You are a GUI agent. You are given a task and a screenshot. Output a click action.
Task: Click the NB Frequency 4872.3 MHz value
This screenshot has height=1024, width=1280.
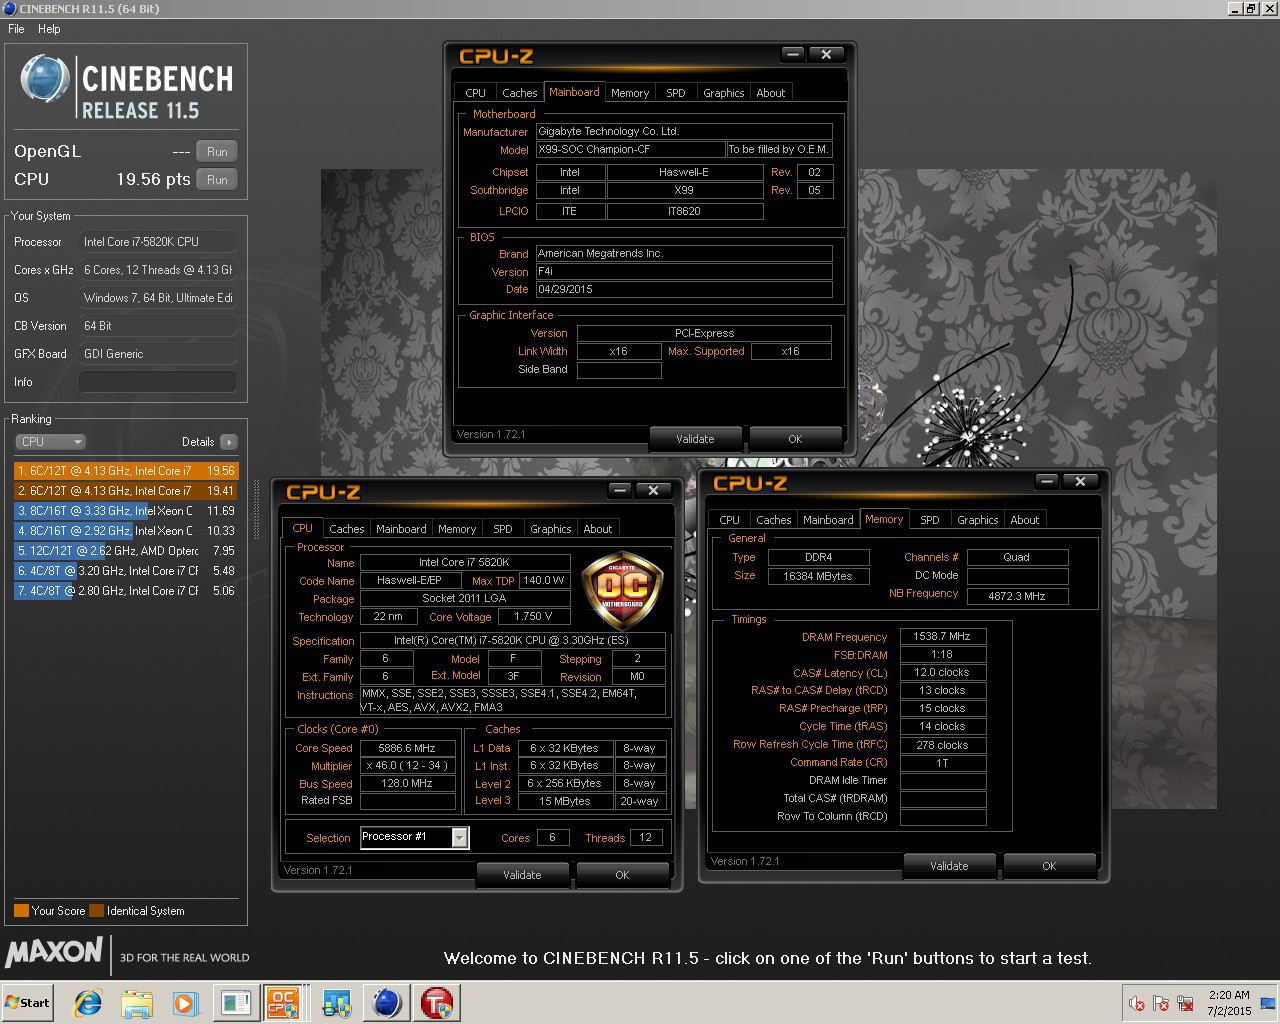pos(1017,596)
